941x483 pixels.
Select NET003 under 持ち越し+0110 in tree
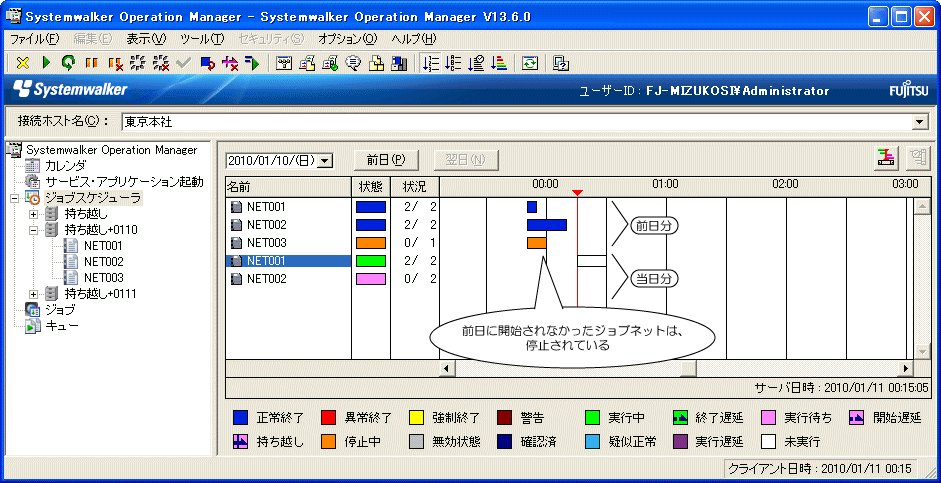point(104,278)
